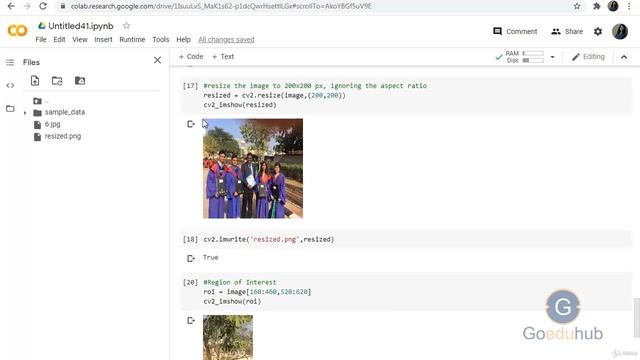This screenshot has height=360, width=640.
Task: Click the browser forward arrow
Action: click(27, 6)
